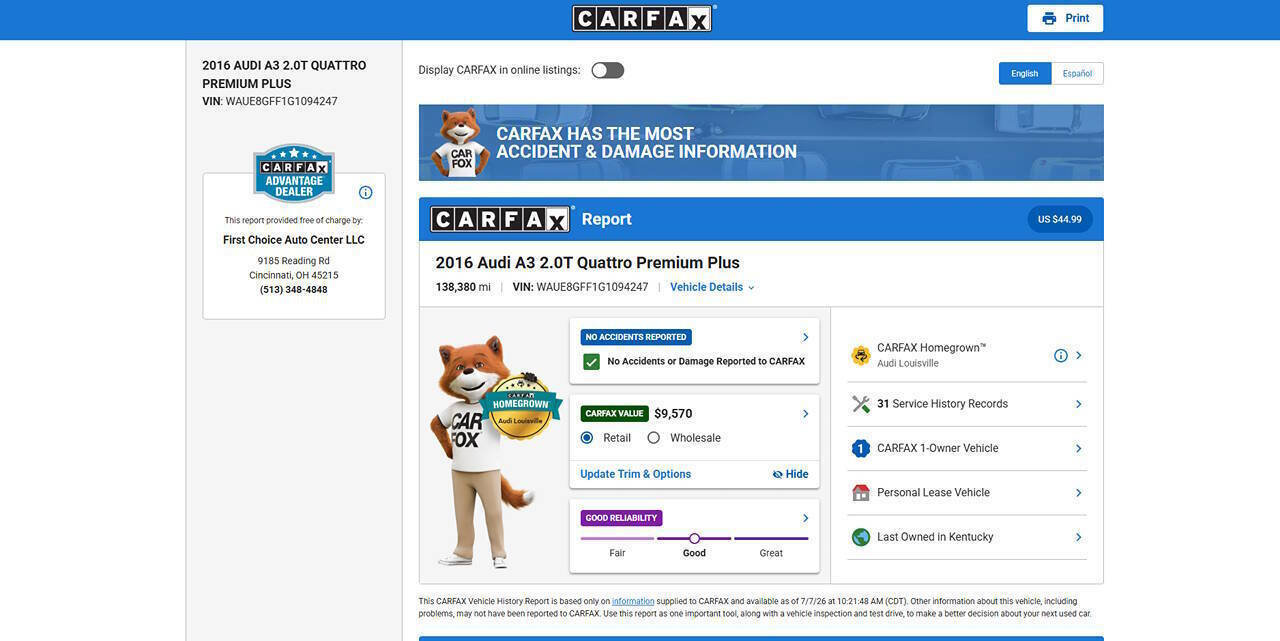
Task: Click the CARFAX logo in the header
Action: point(642,18)
